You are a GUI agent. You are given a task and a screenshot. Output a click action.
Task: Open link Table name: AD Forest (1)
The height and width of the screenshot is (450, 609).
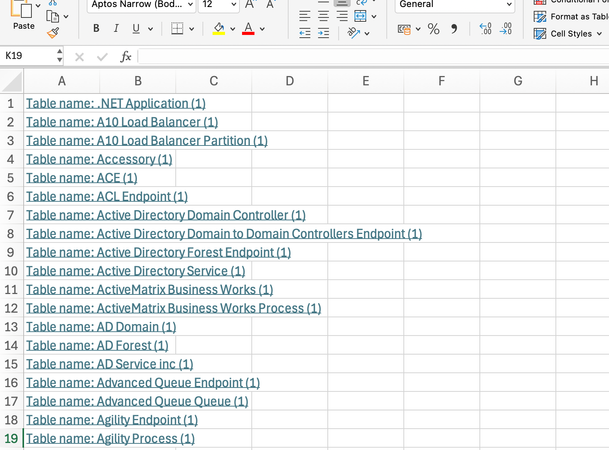(x=97, y=346)
